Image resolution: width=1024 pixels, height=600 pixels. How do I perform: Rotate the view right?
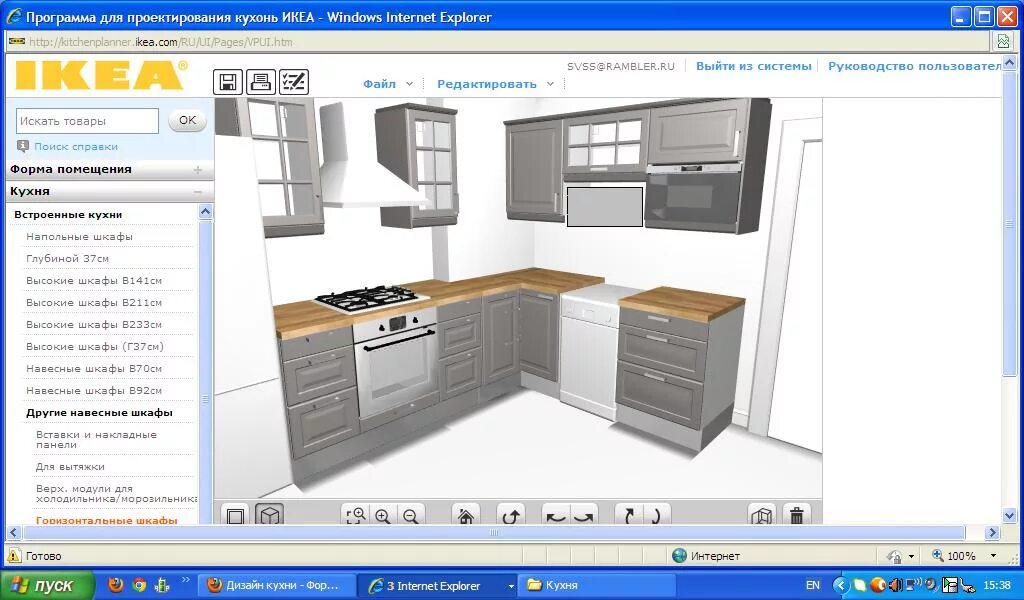click(x=583, y=516)
